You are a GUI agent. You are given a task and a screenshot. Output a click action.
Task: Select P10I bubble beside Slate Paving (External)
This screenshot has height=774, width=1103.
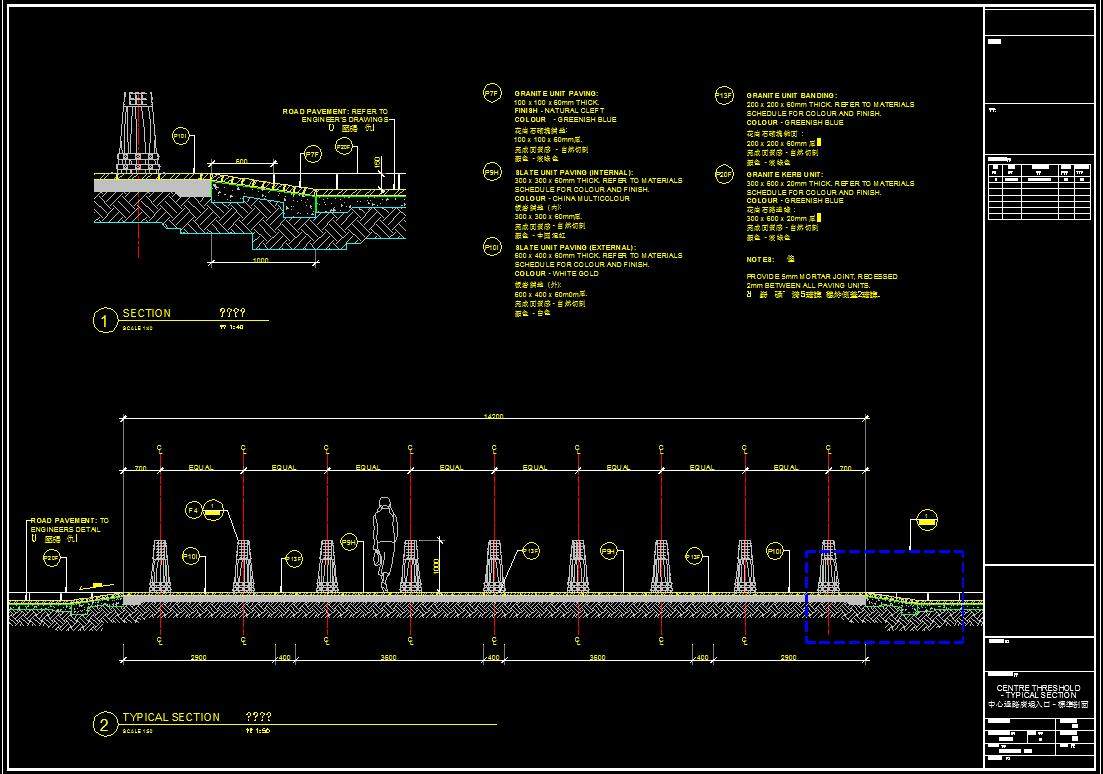[491, 247]
